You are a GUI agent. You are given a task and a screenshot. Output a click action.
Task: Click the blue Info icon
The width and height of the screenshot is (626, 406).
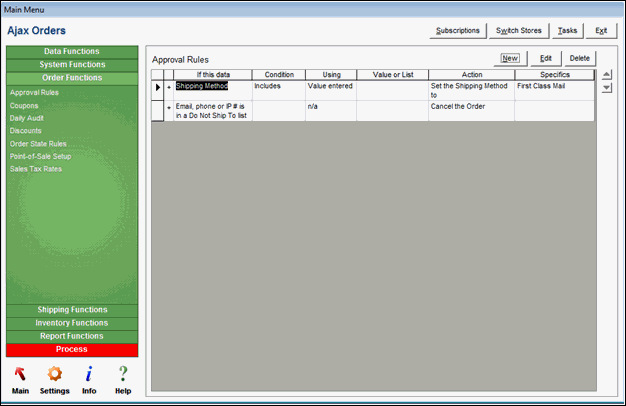pyautogui.click(x=89, y=374)
